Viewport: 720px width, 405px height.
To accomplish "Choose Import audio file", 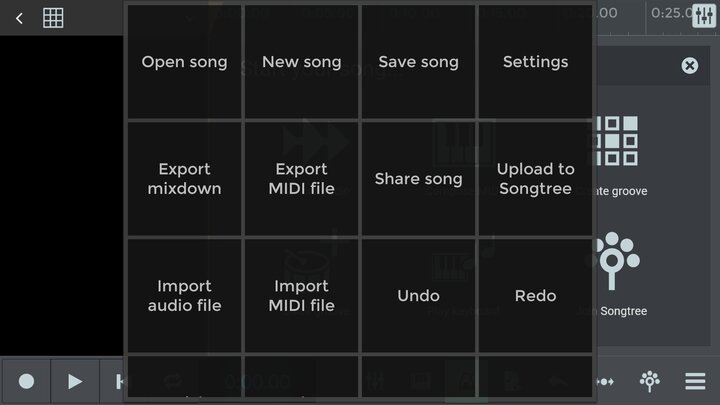I will pyautogui.click(x=184, y=296).
